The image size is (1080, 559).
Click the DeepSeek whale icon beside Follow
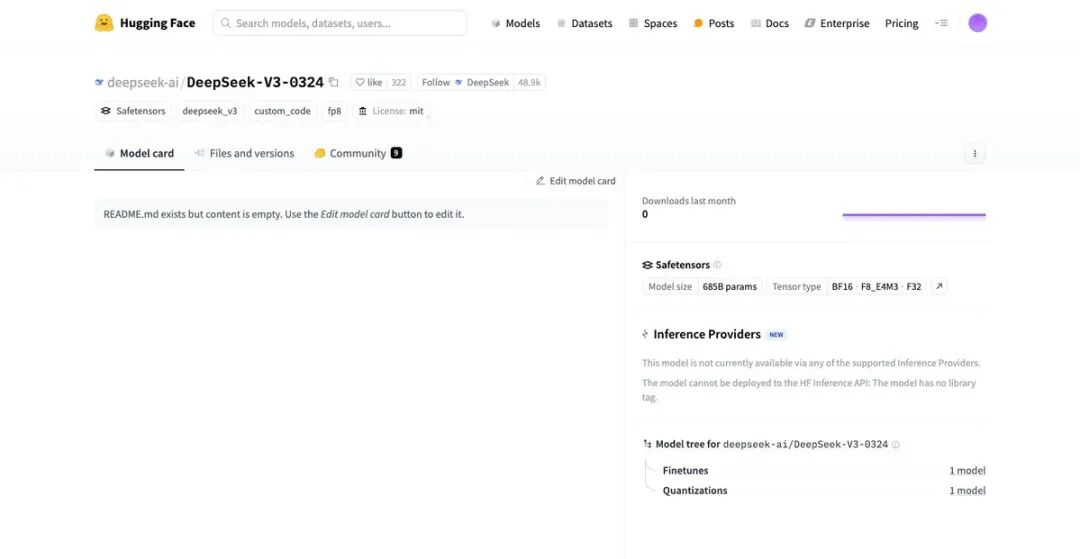(x=459, y=83)
